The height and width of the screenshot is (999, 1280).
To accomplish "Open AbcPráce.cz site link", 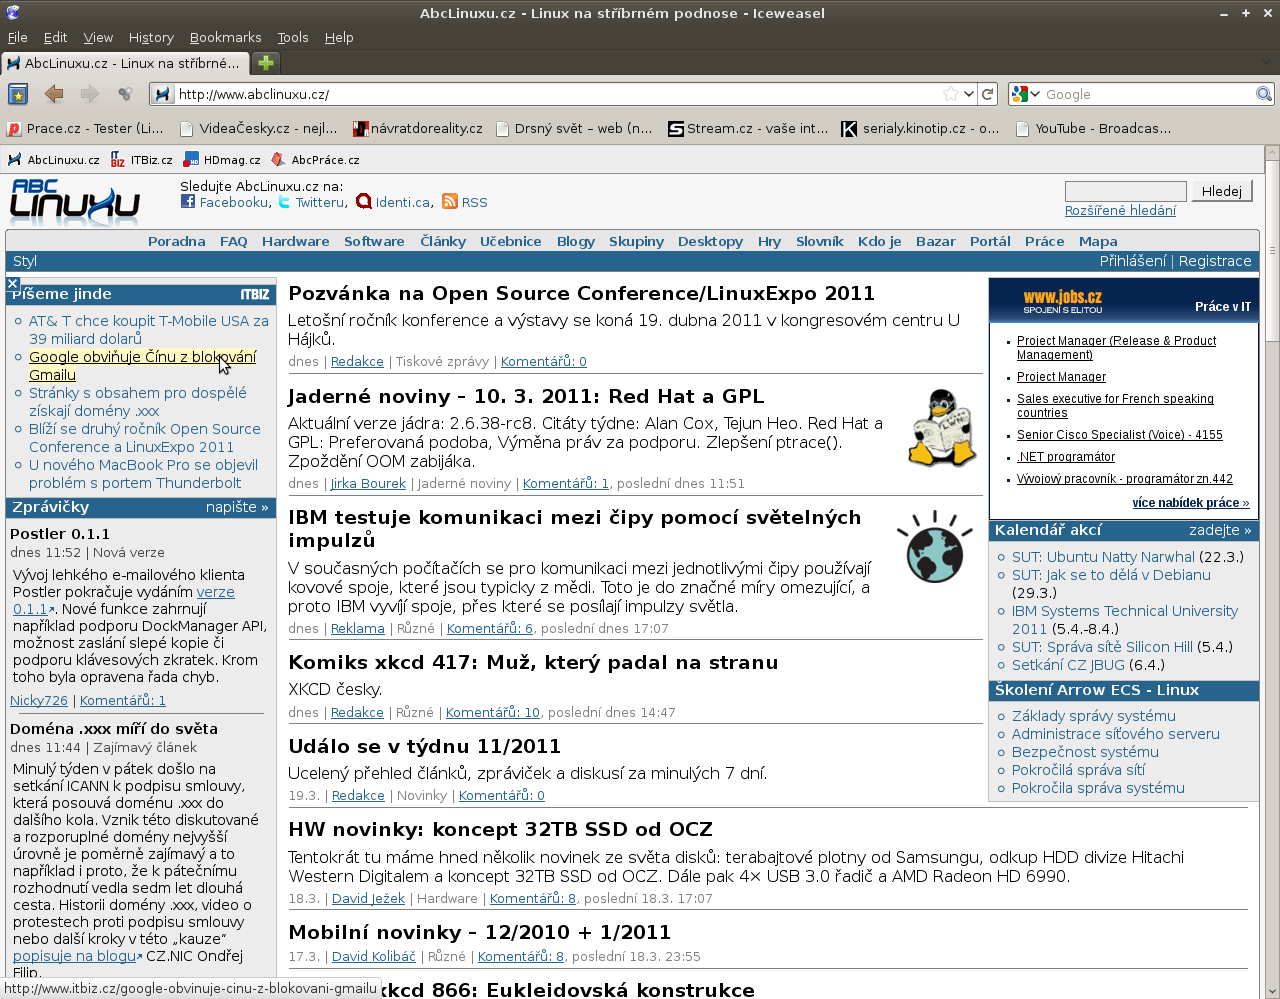I will pos(316,160).
